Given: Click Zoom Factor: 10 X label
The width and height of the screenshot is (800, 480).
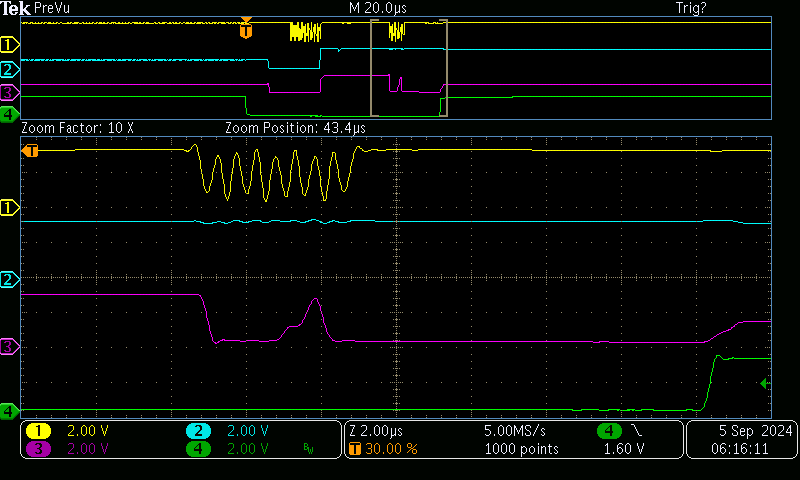Looking at the screenshot, I should click(78, 128).
